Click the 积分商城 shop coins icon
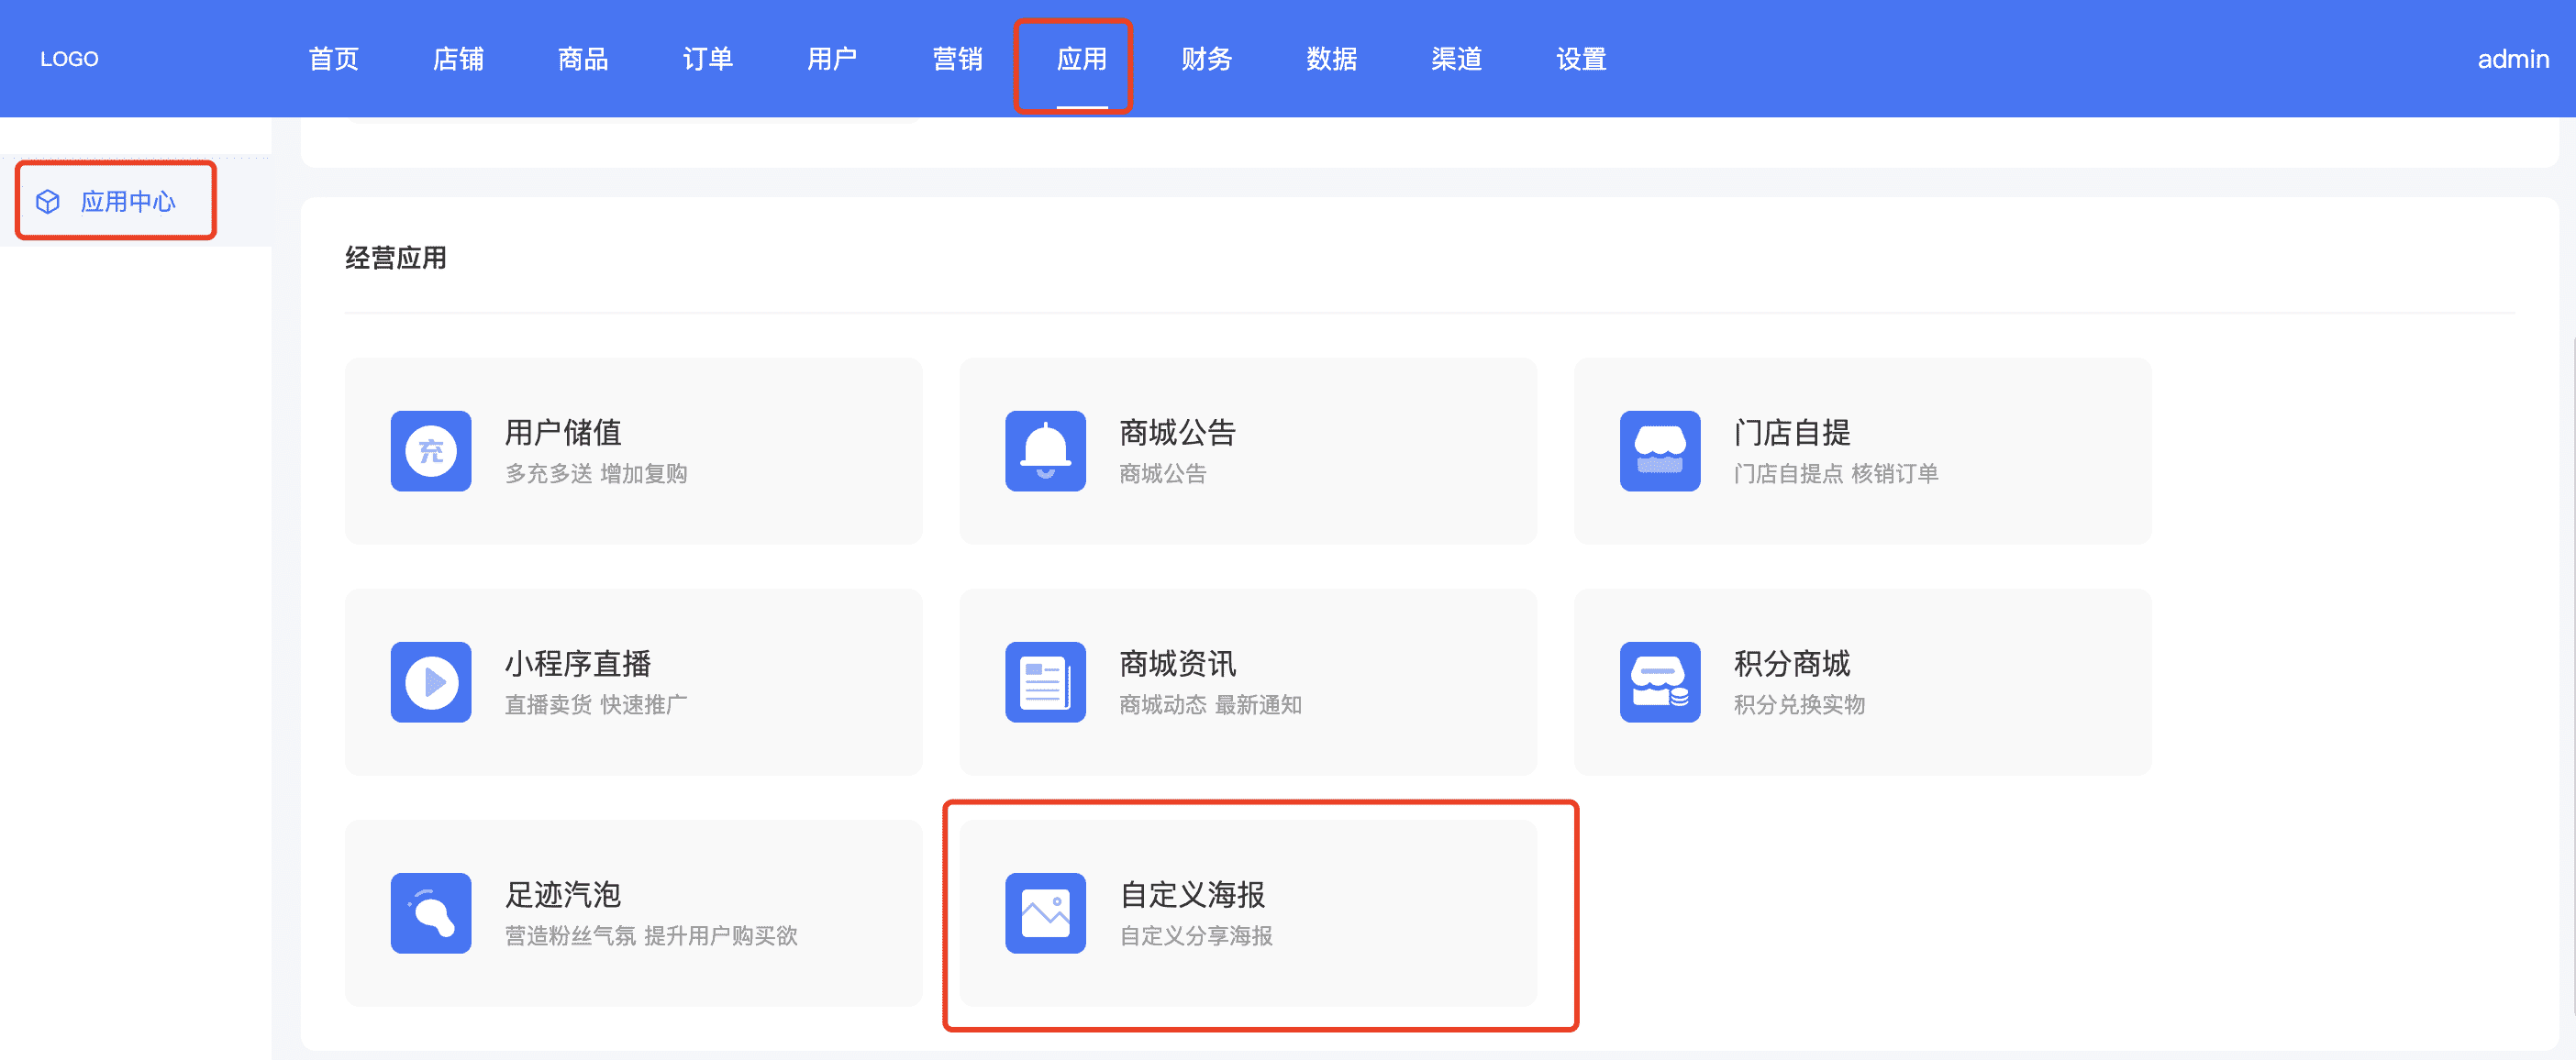Viewport: 2576px width, 1060px height. click(1660, 682)
